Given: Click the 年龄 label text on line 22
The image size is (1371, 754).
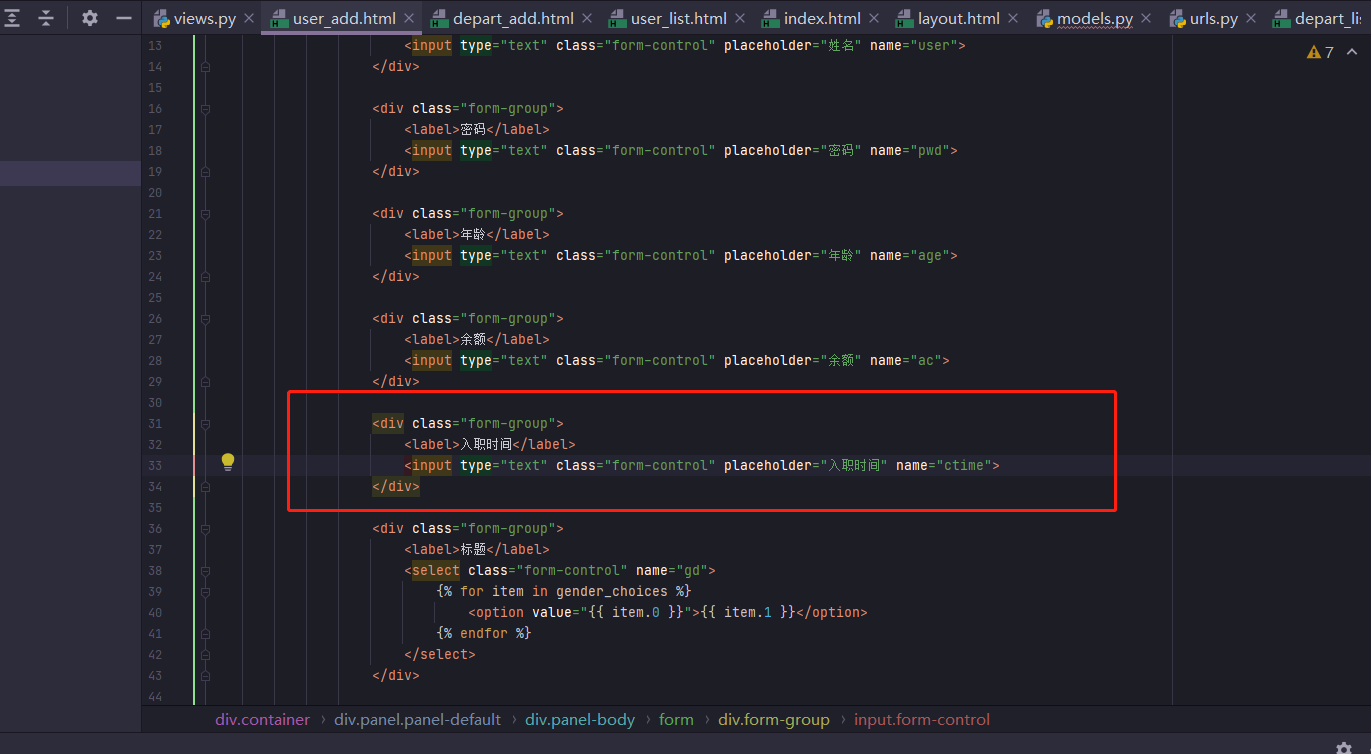Looking at the screenshot, I should (x=473, y=234).
